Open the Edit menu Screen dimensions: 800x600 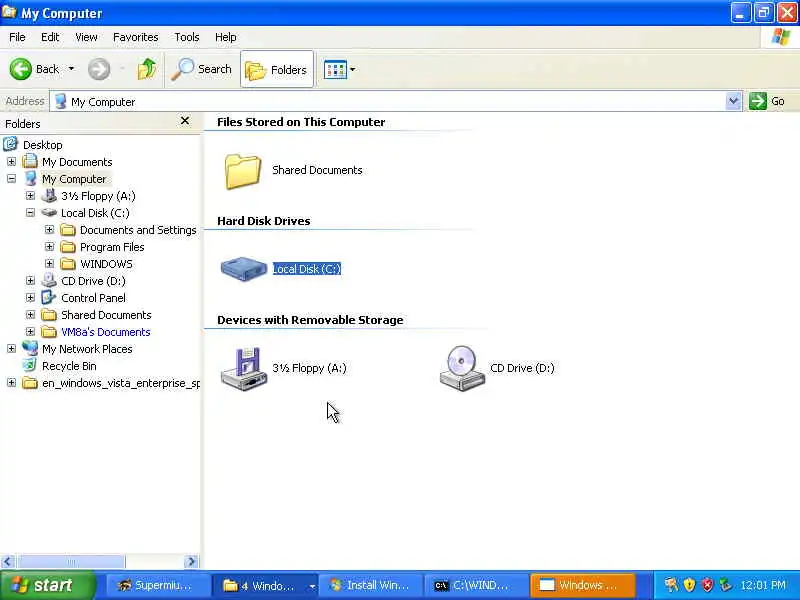[50, 37]
